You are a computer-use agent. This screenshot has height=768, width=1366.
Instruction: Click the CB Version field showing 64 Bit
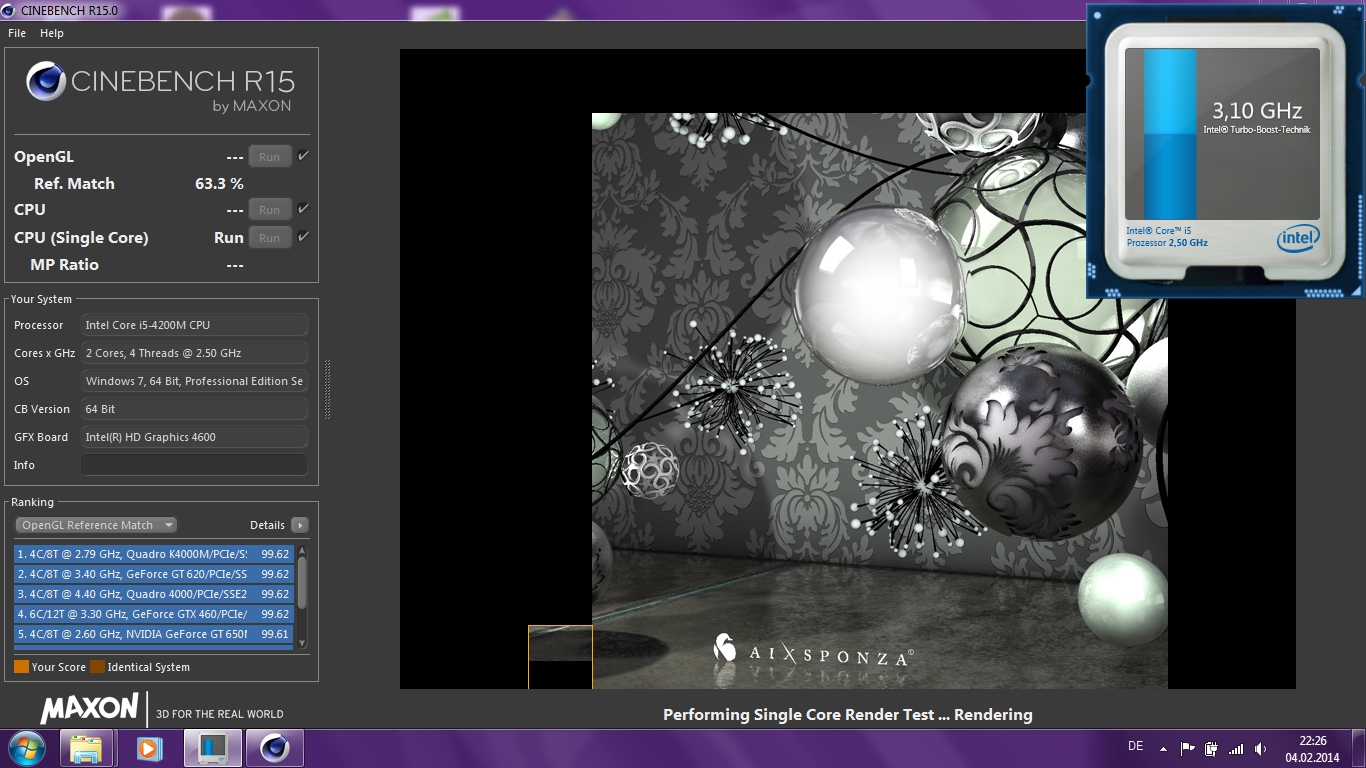(194, 409)
